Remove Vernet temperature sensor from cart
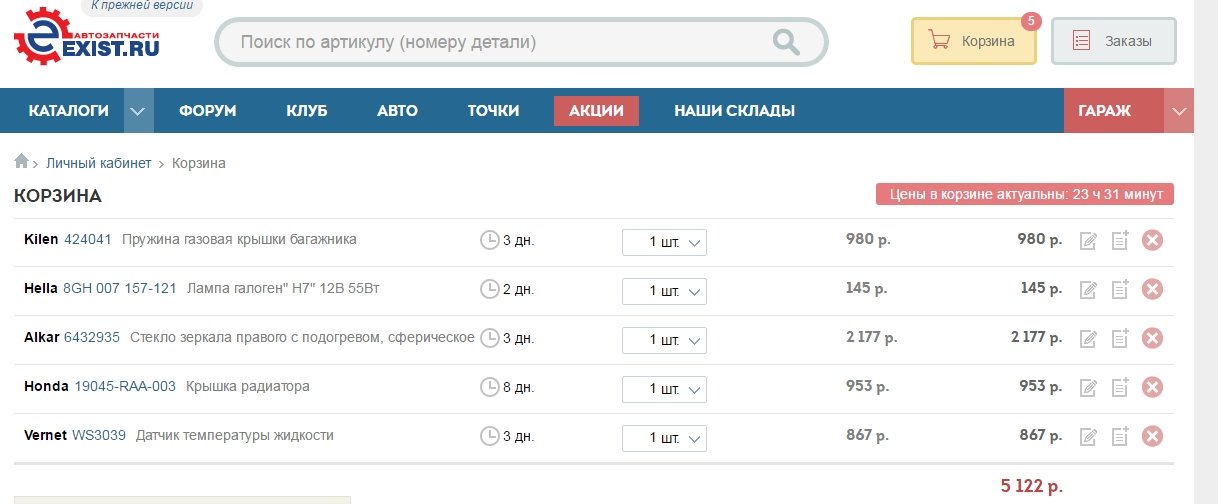This screenshot has height=504, width=1218. click(x=1152, y=436)
